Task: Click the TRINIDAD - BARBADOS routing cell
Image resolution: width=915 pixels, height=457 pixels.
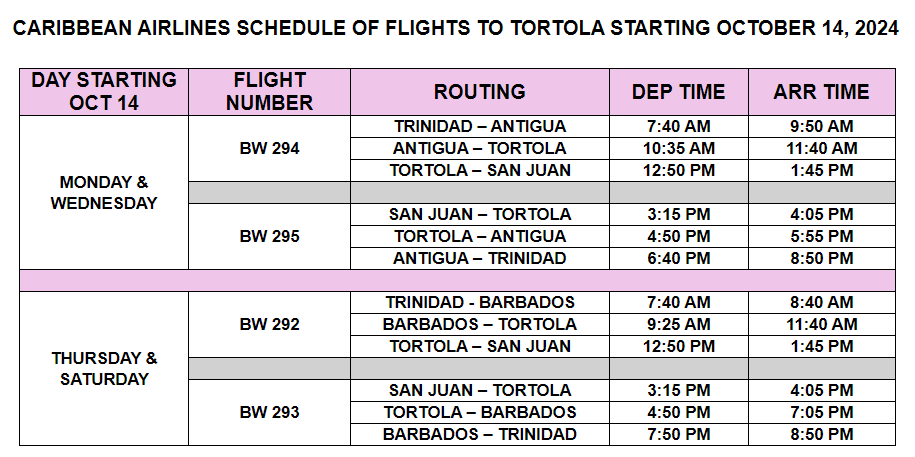Action: [x=480, y=302]
